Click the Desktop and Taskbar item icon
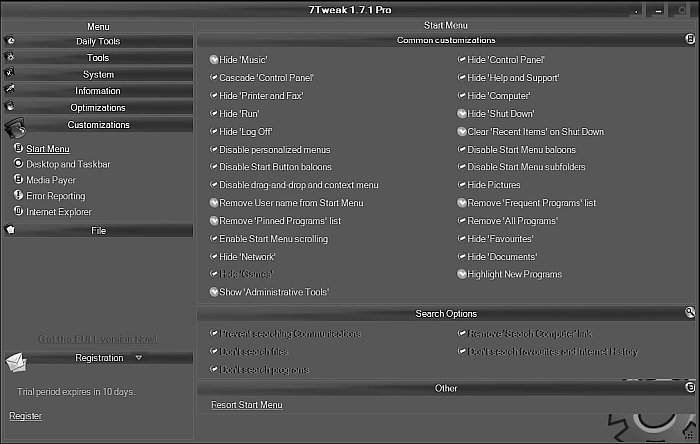This screenshot has width=700, height=444. tap(18, 163)
